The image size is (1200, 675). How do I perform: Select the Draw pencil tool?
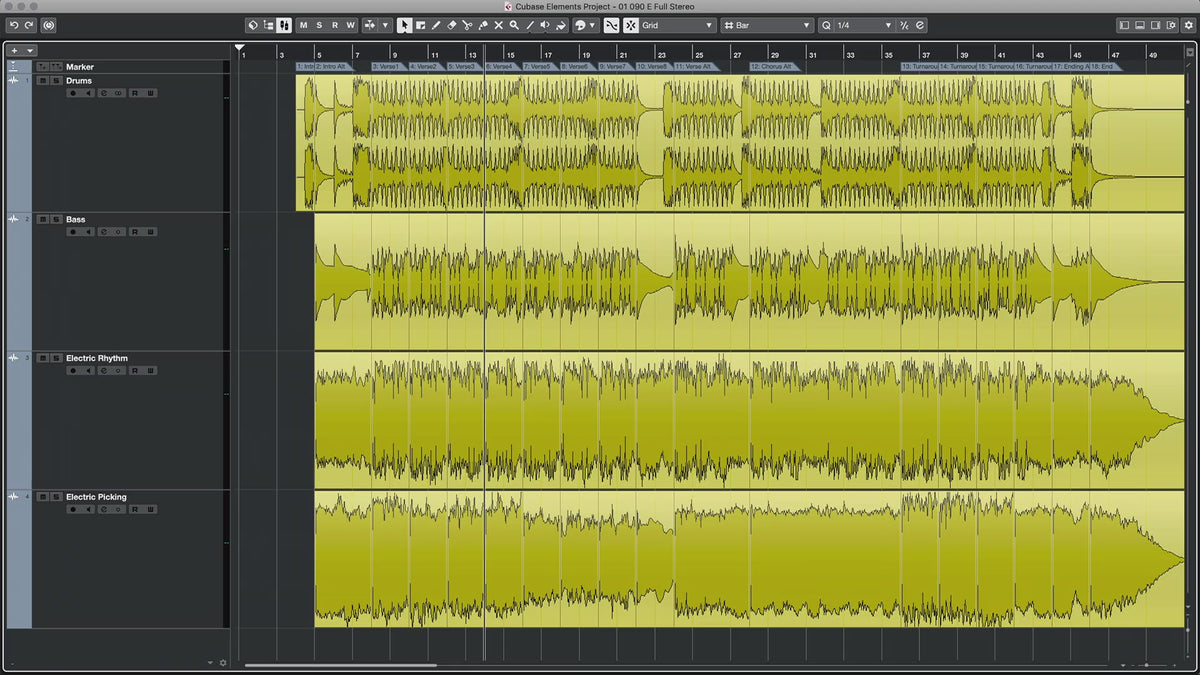[x=436, y=25]
